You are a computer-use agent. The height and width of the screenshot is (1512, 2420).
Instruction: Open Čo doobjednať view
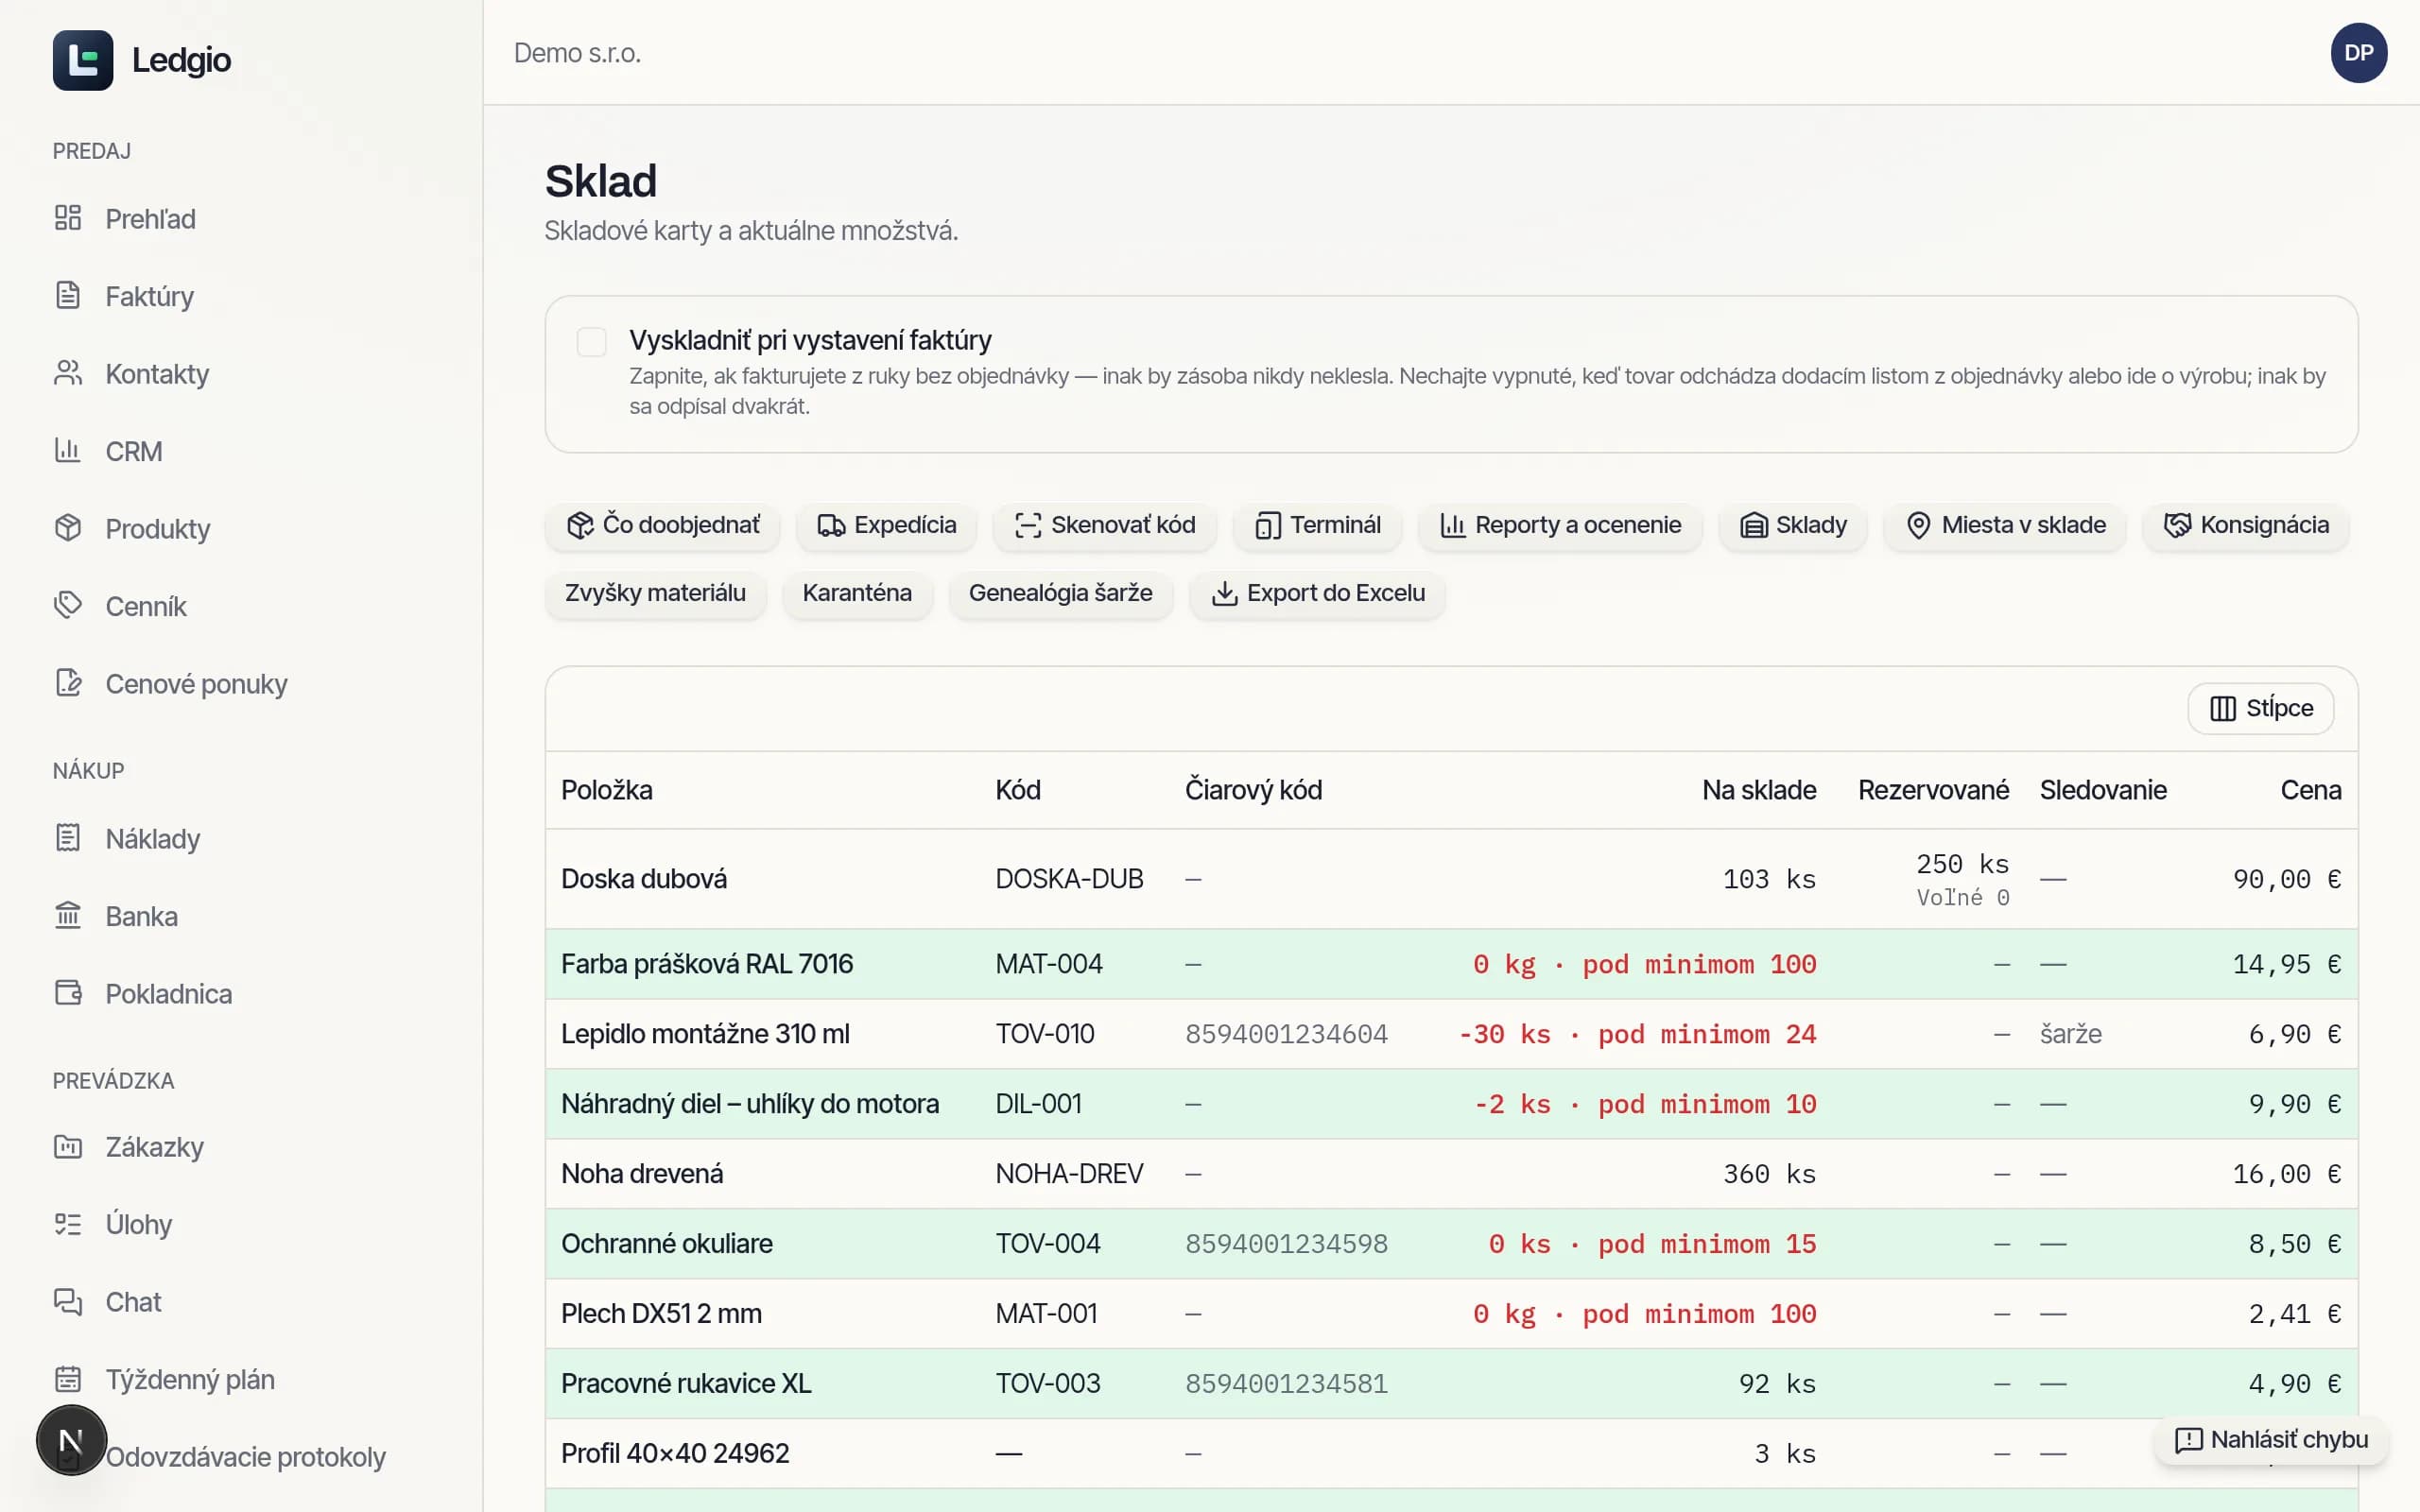pyautogui.click(x=663, y=525)
